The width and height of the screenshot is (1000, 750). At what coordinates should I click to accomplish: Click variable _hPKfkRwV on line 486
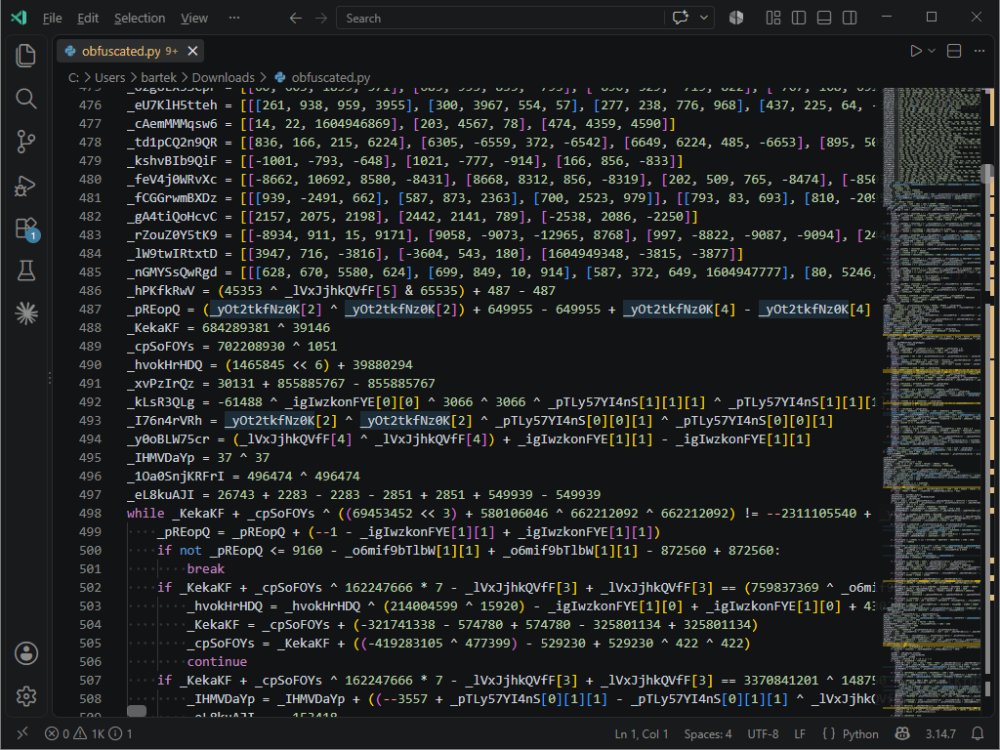[161, 291]
